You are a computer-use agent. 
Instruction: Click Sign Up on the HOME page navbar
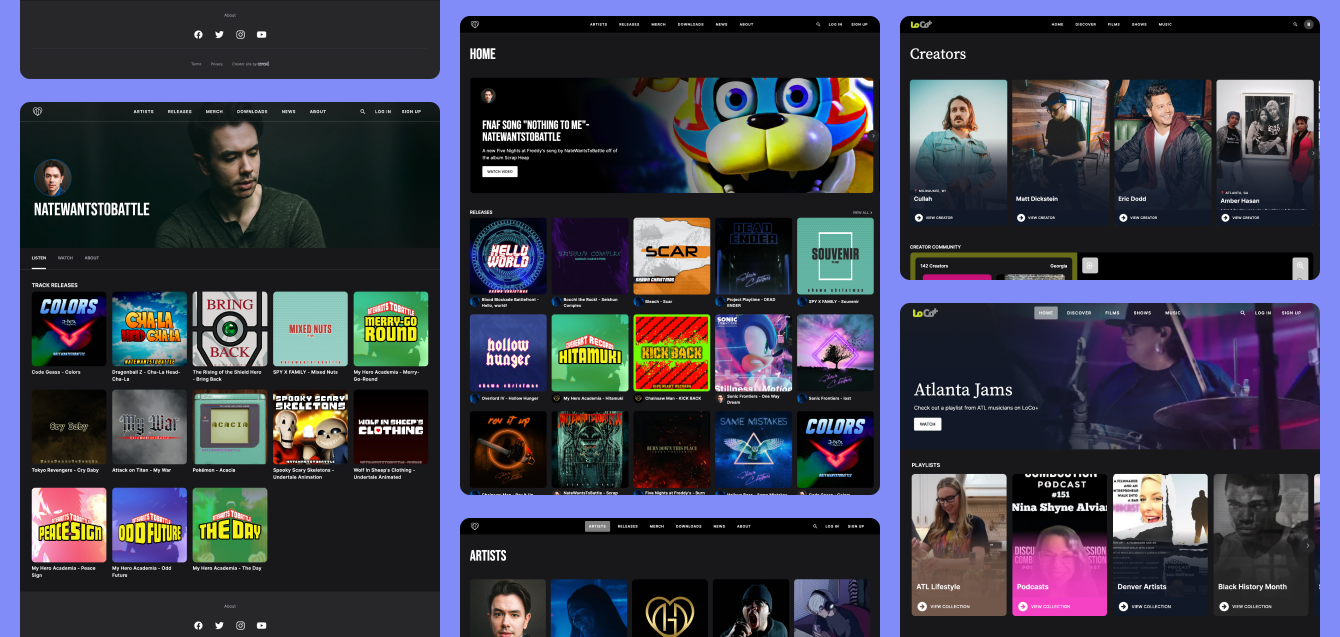(859, 24)
